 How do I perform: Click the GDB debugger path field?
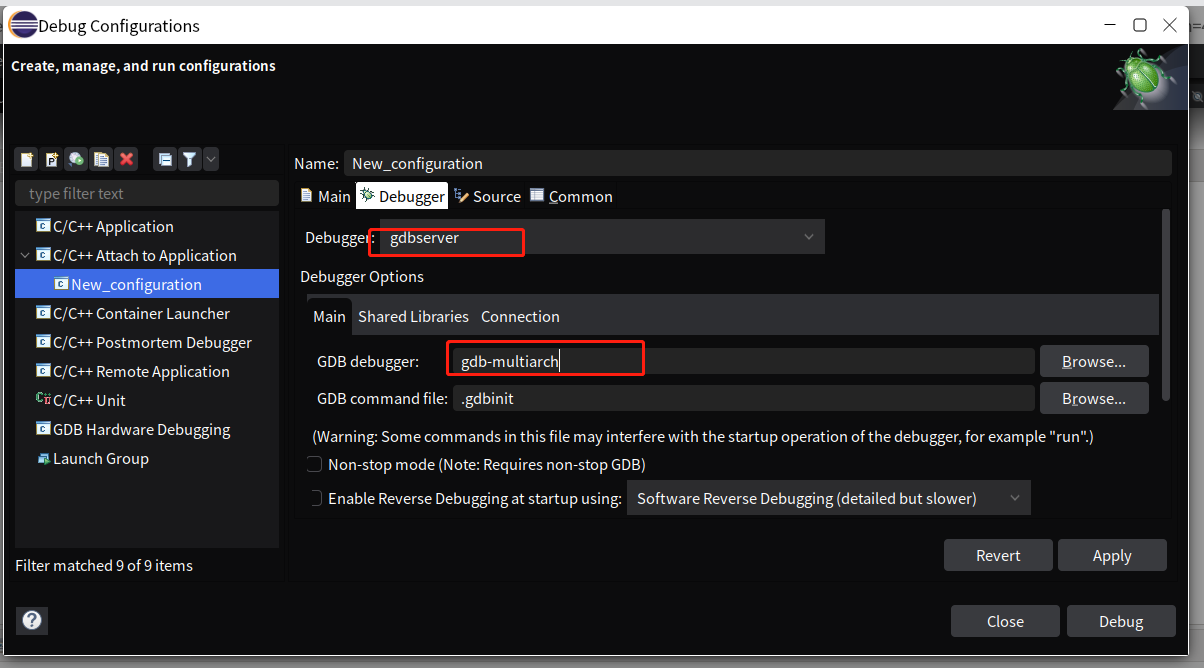744,361
